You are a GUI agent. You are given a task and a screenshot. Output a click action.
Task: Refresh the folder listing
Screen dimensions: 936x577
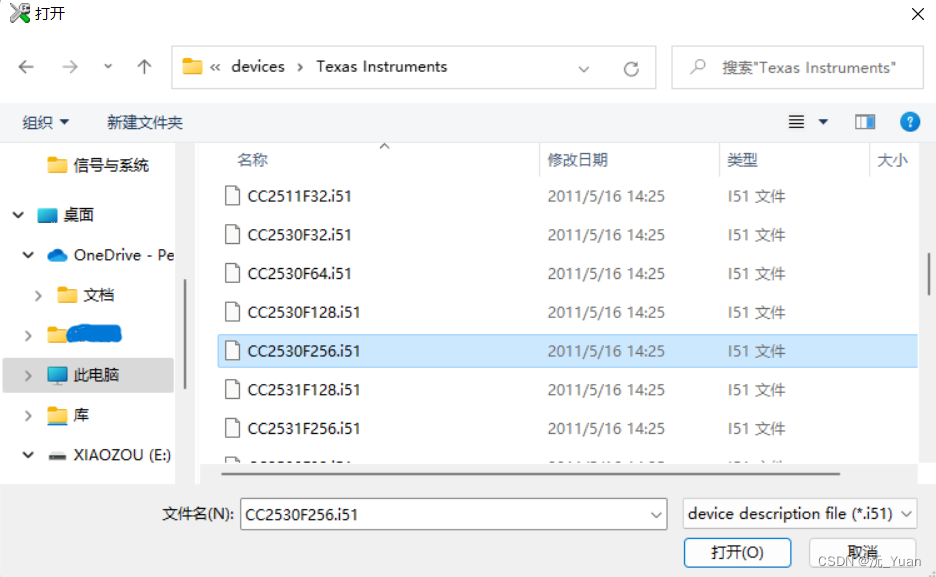point(631,67)
